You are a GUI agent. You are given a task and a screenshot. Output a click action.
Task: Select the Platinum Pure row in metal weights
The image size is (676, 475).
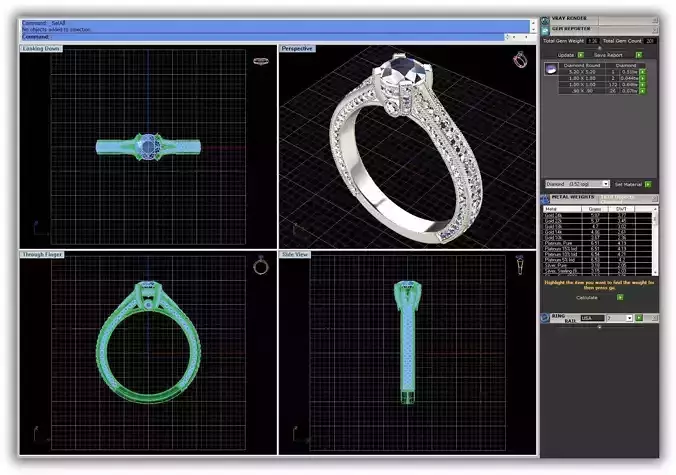tap(597, 243)
